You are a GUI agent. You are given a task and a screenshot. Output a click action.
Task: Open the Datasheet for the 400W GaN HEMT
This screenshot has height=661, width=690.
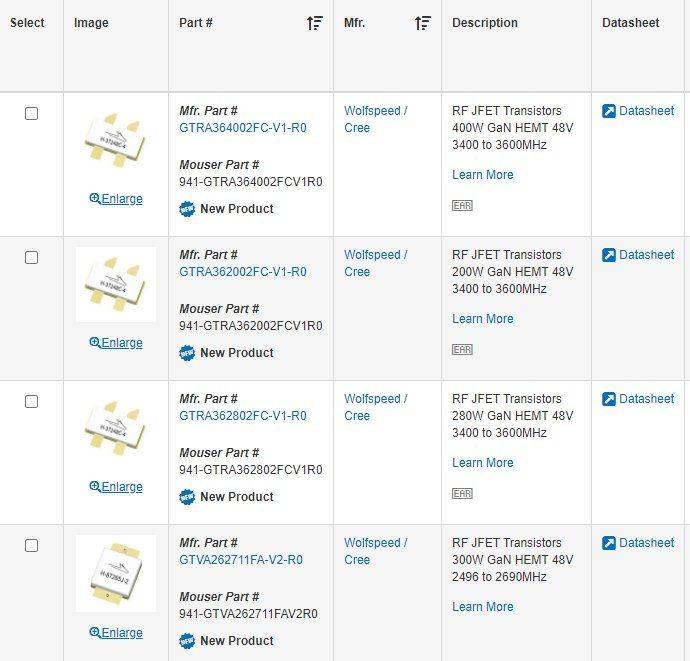tap(638, 111)
